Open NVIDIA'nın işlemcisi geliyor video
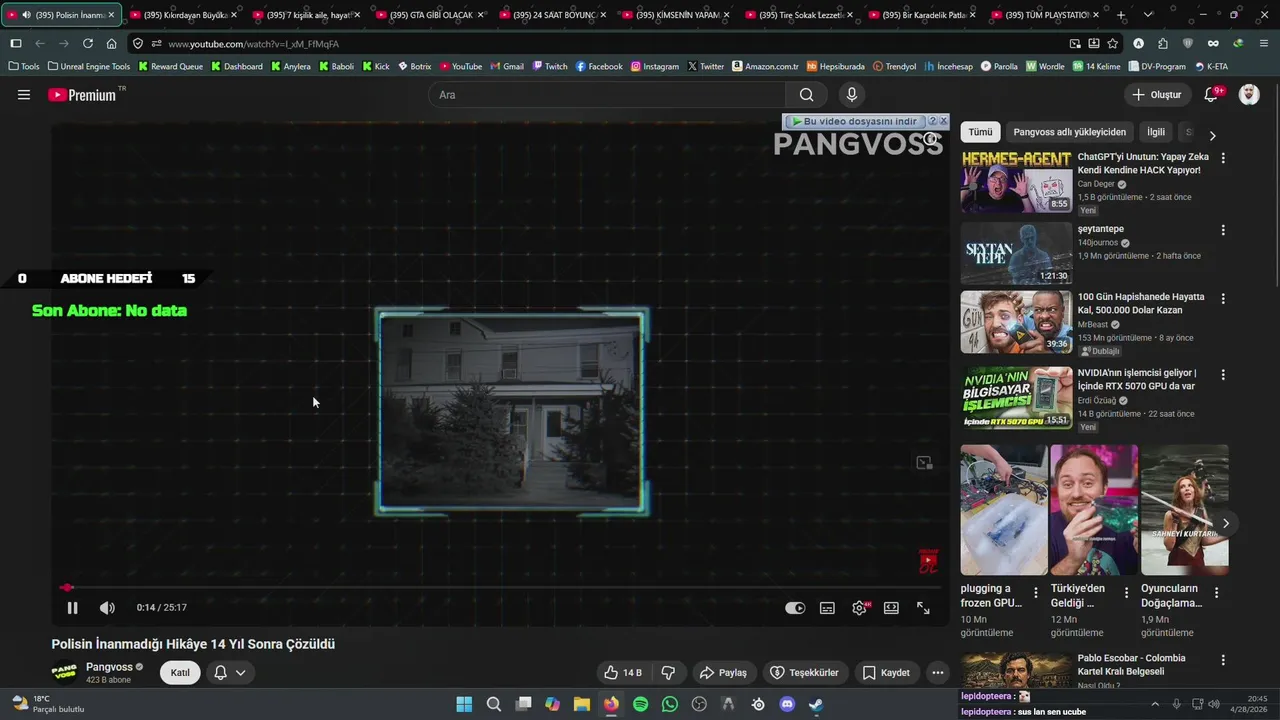The width and height of the screenshot is (1280, 720). tap(1016, 398)
